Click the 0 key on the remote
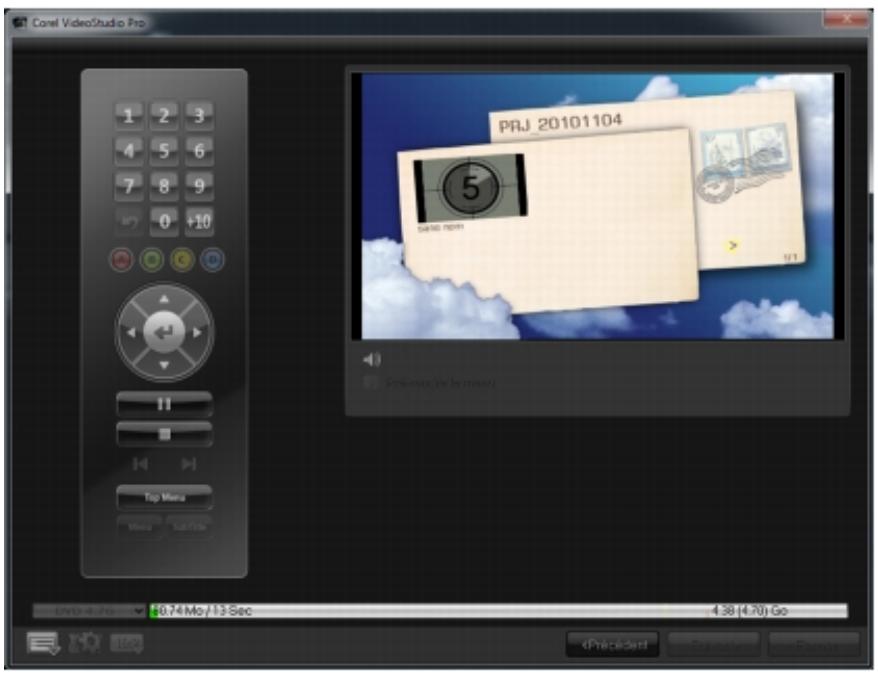Screen dimensions: 878x679 click(164, 222)
